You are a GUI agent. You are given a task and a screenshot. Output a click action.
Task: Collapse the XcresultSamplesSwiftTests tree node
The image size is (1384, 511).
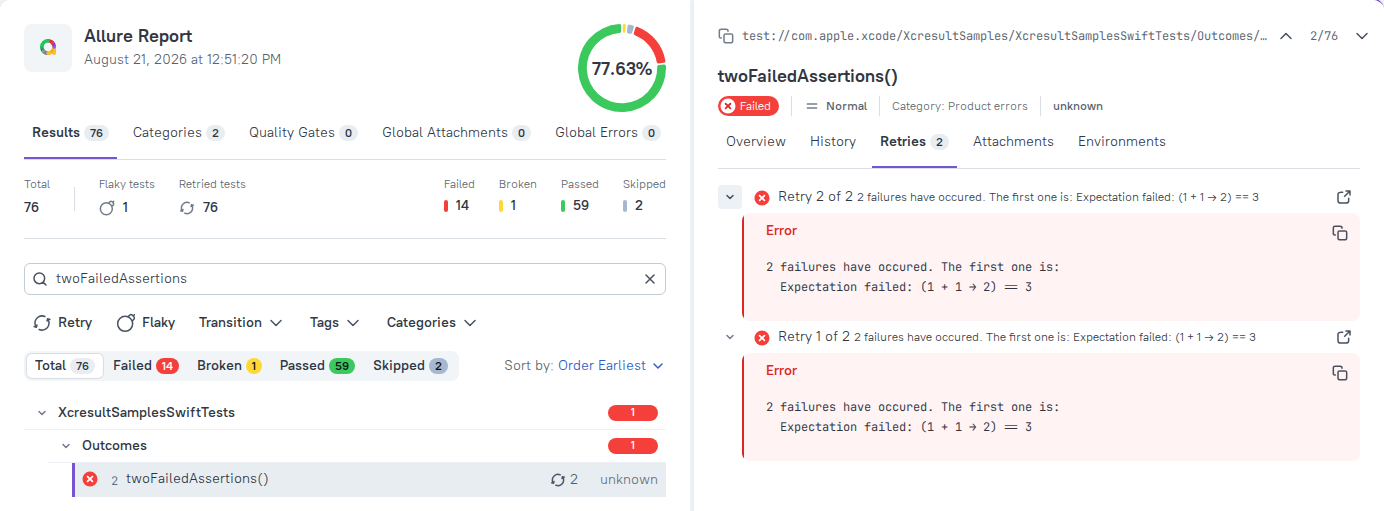coord(42,412)
